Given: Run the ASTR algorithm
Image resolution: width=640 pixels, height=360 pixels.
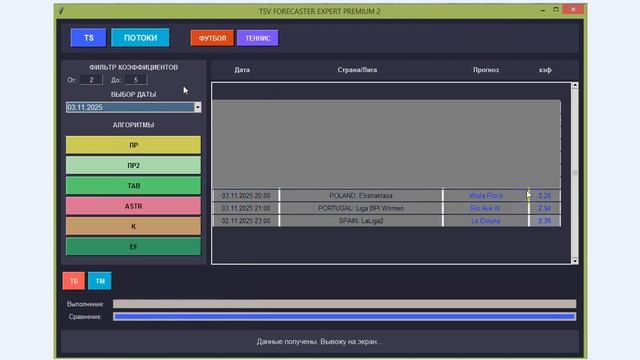Looking at the screenshot, I should pos(133,206).
